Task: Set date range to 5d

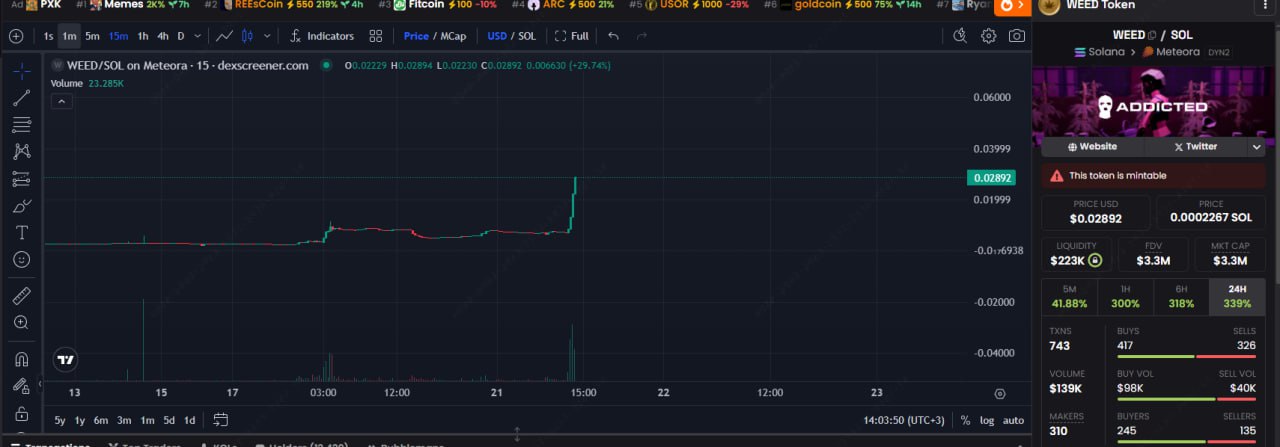Action: pos(169,420)
